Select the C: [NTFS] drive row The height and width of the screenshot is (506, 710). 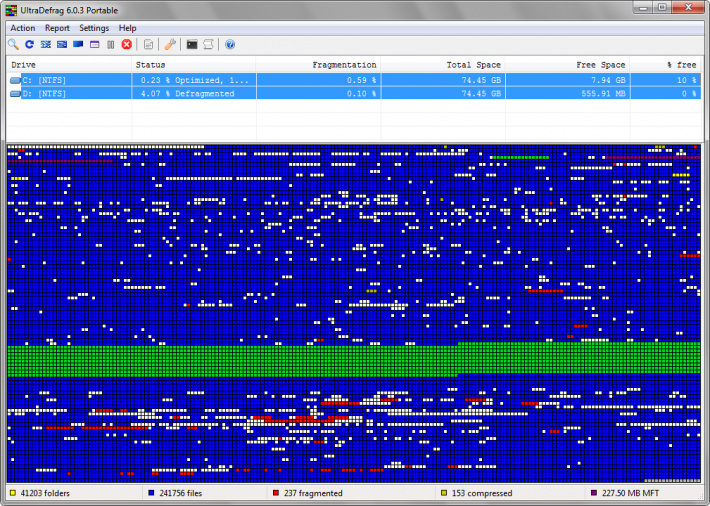point(354,80)
